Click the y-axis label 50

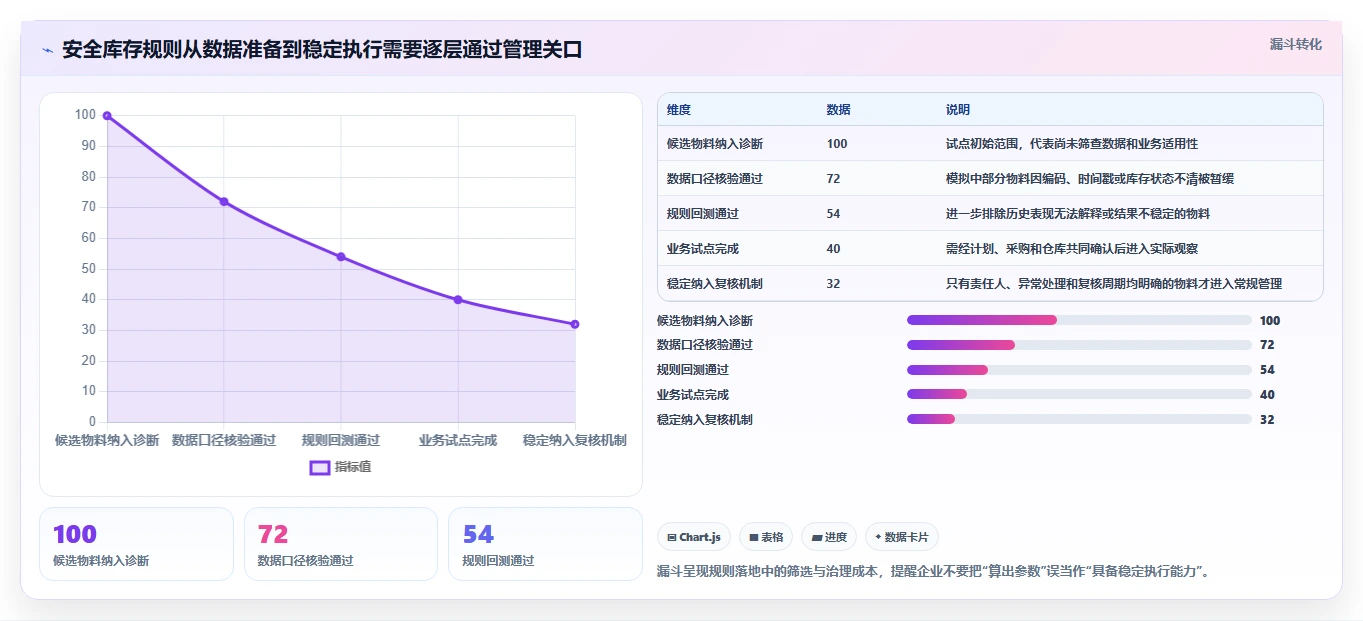point(89,269)
